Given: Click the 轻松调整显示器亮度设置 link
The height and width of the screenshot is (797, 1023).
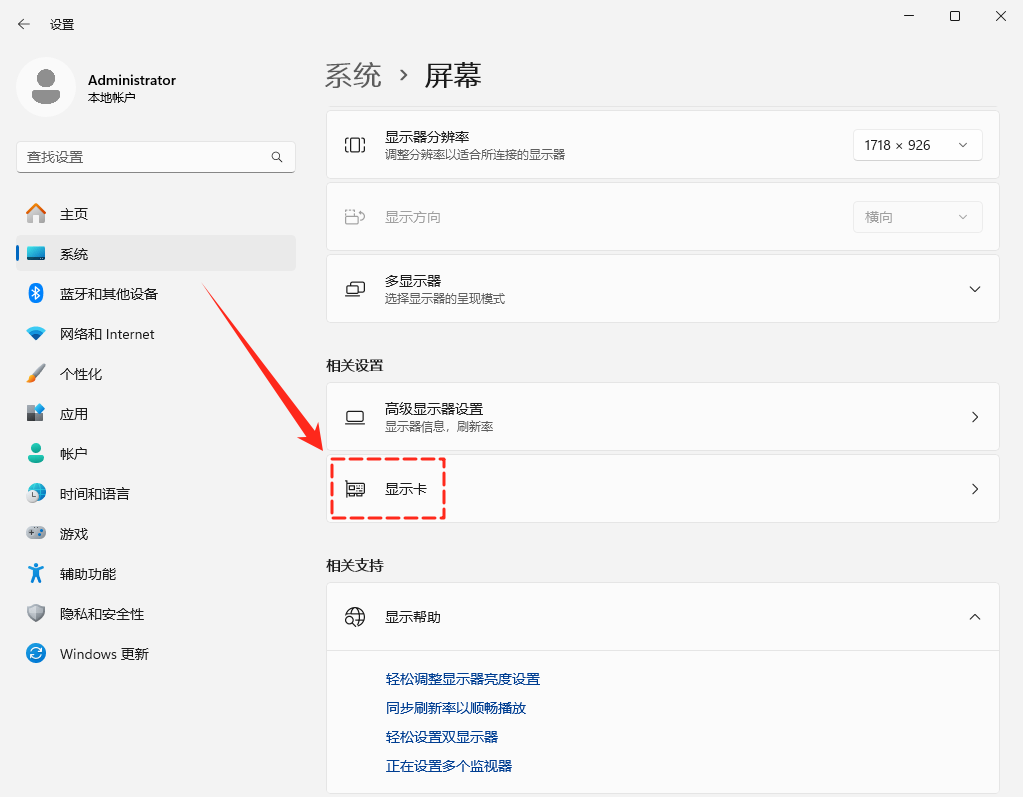Looking at the screenshot, I should tap(463, 678).
